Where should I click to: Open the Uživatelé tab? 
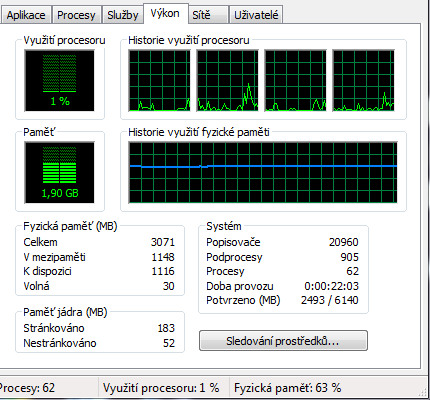coord(256,15)
